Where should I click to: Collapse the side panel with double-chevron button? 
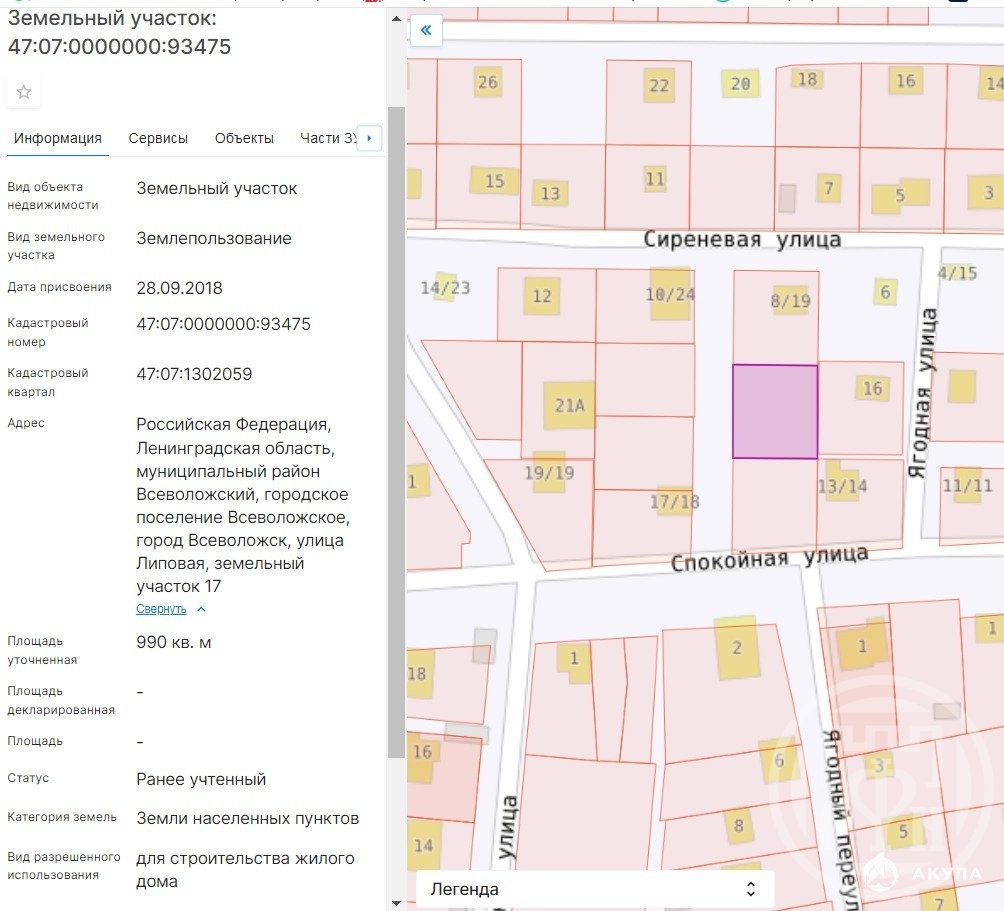[426, 30]
